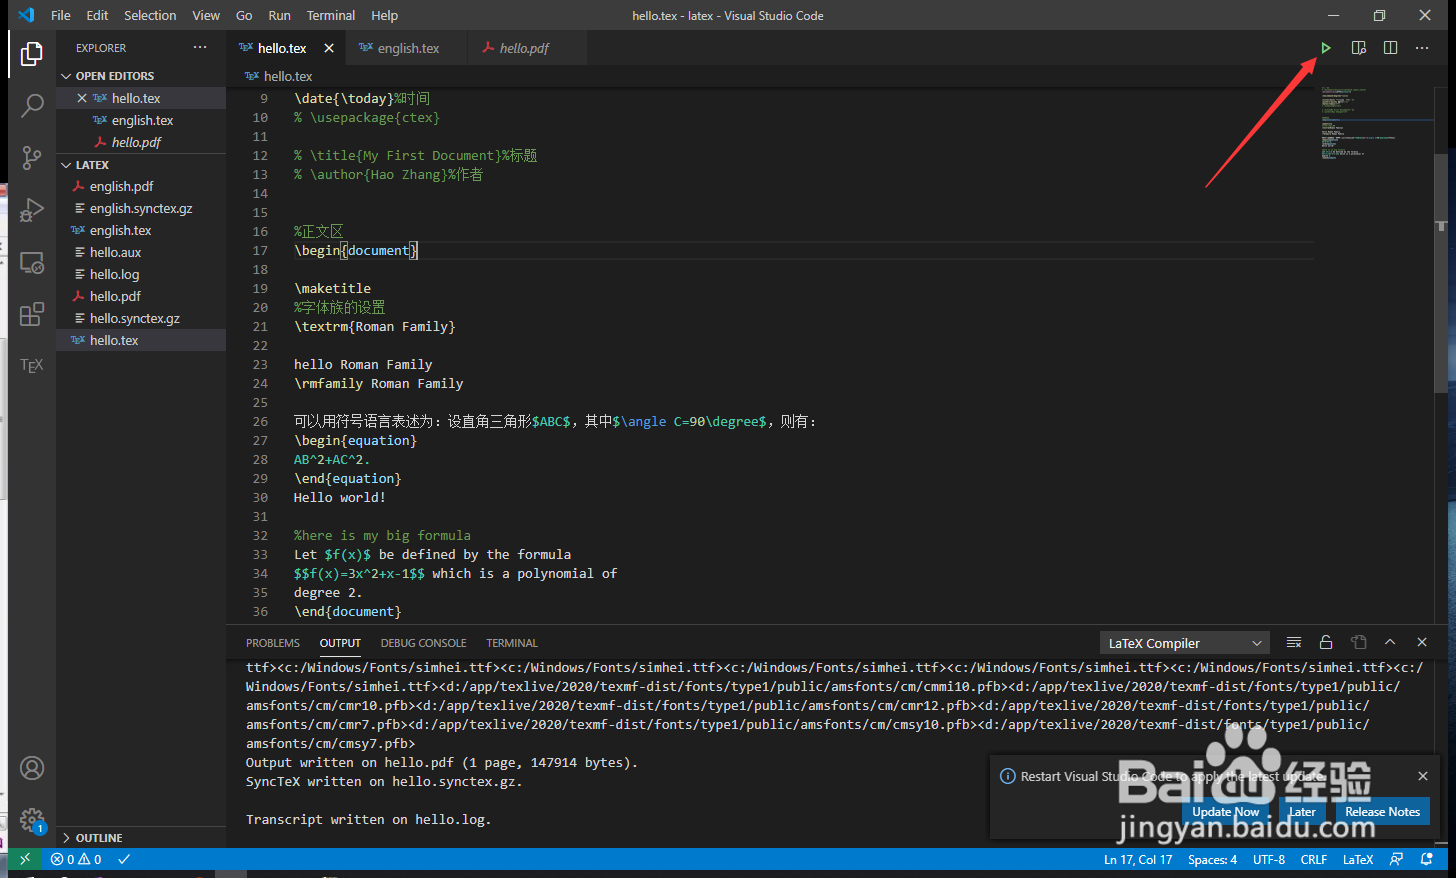The height and width of the screenshot is (878, 1456).
Task: Open log output file in editor
Action: pyautogui.click(x=1358, y=642)
